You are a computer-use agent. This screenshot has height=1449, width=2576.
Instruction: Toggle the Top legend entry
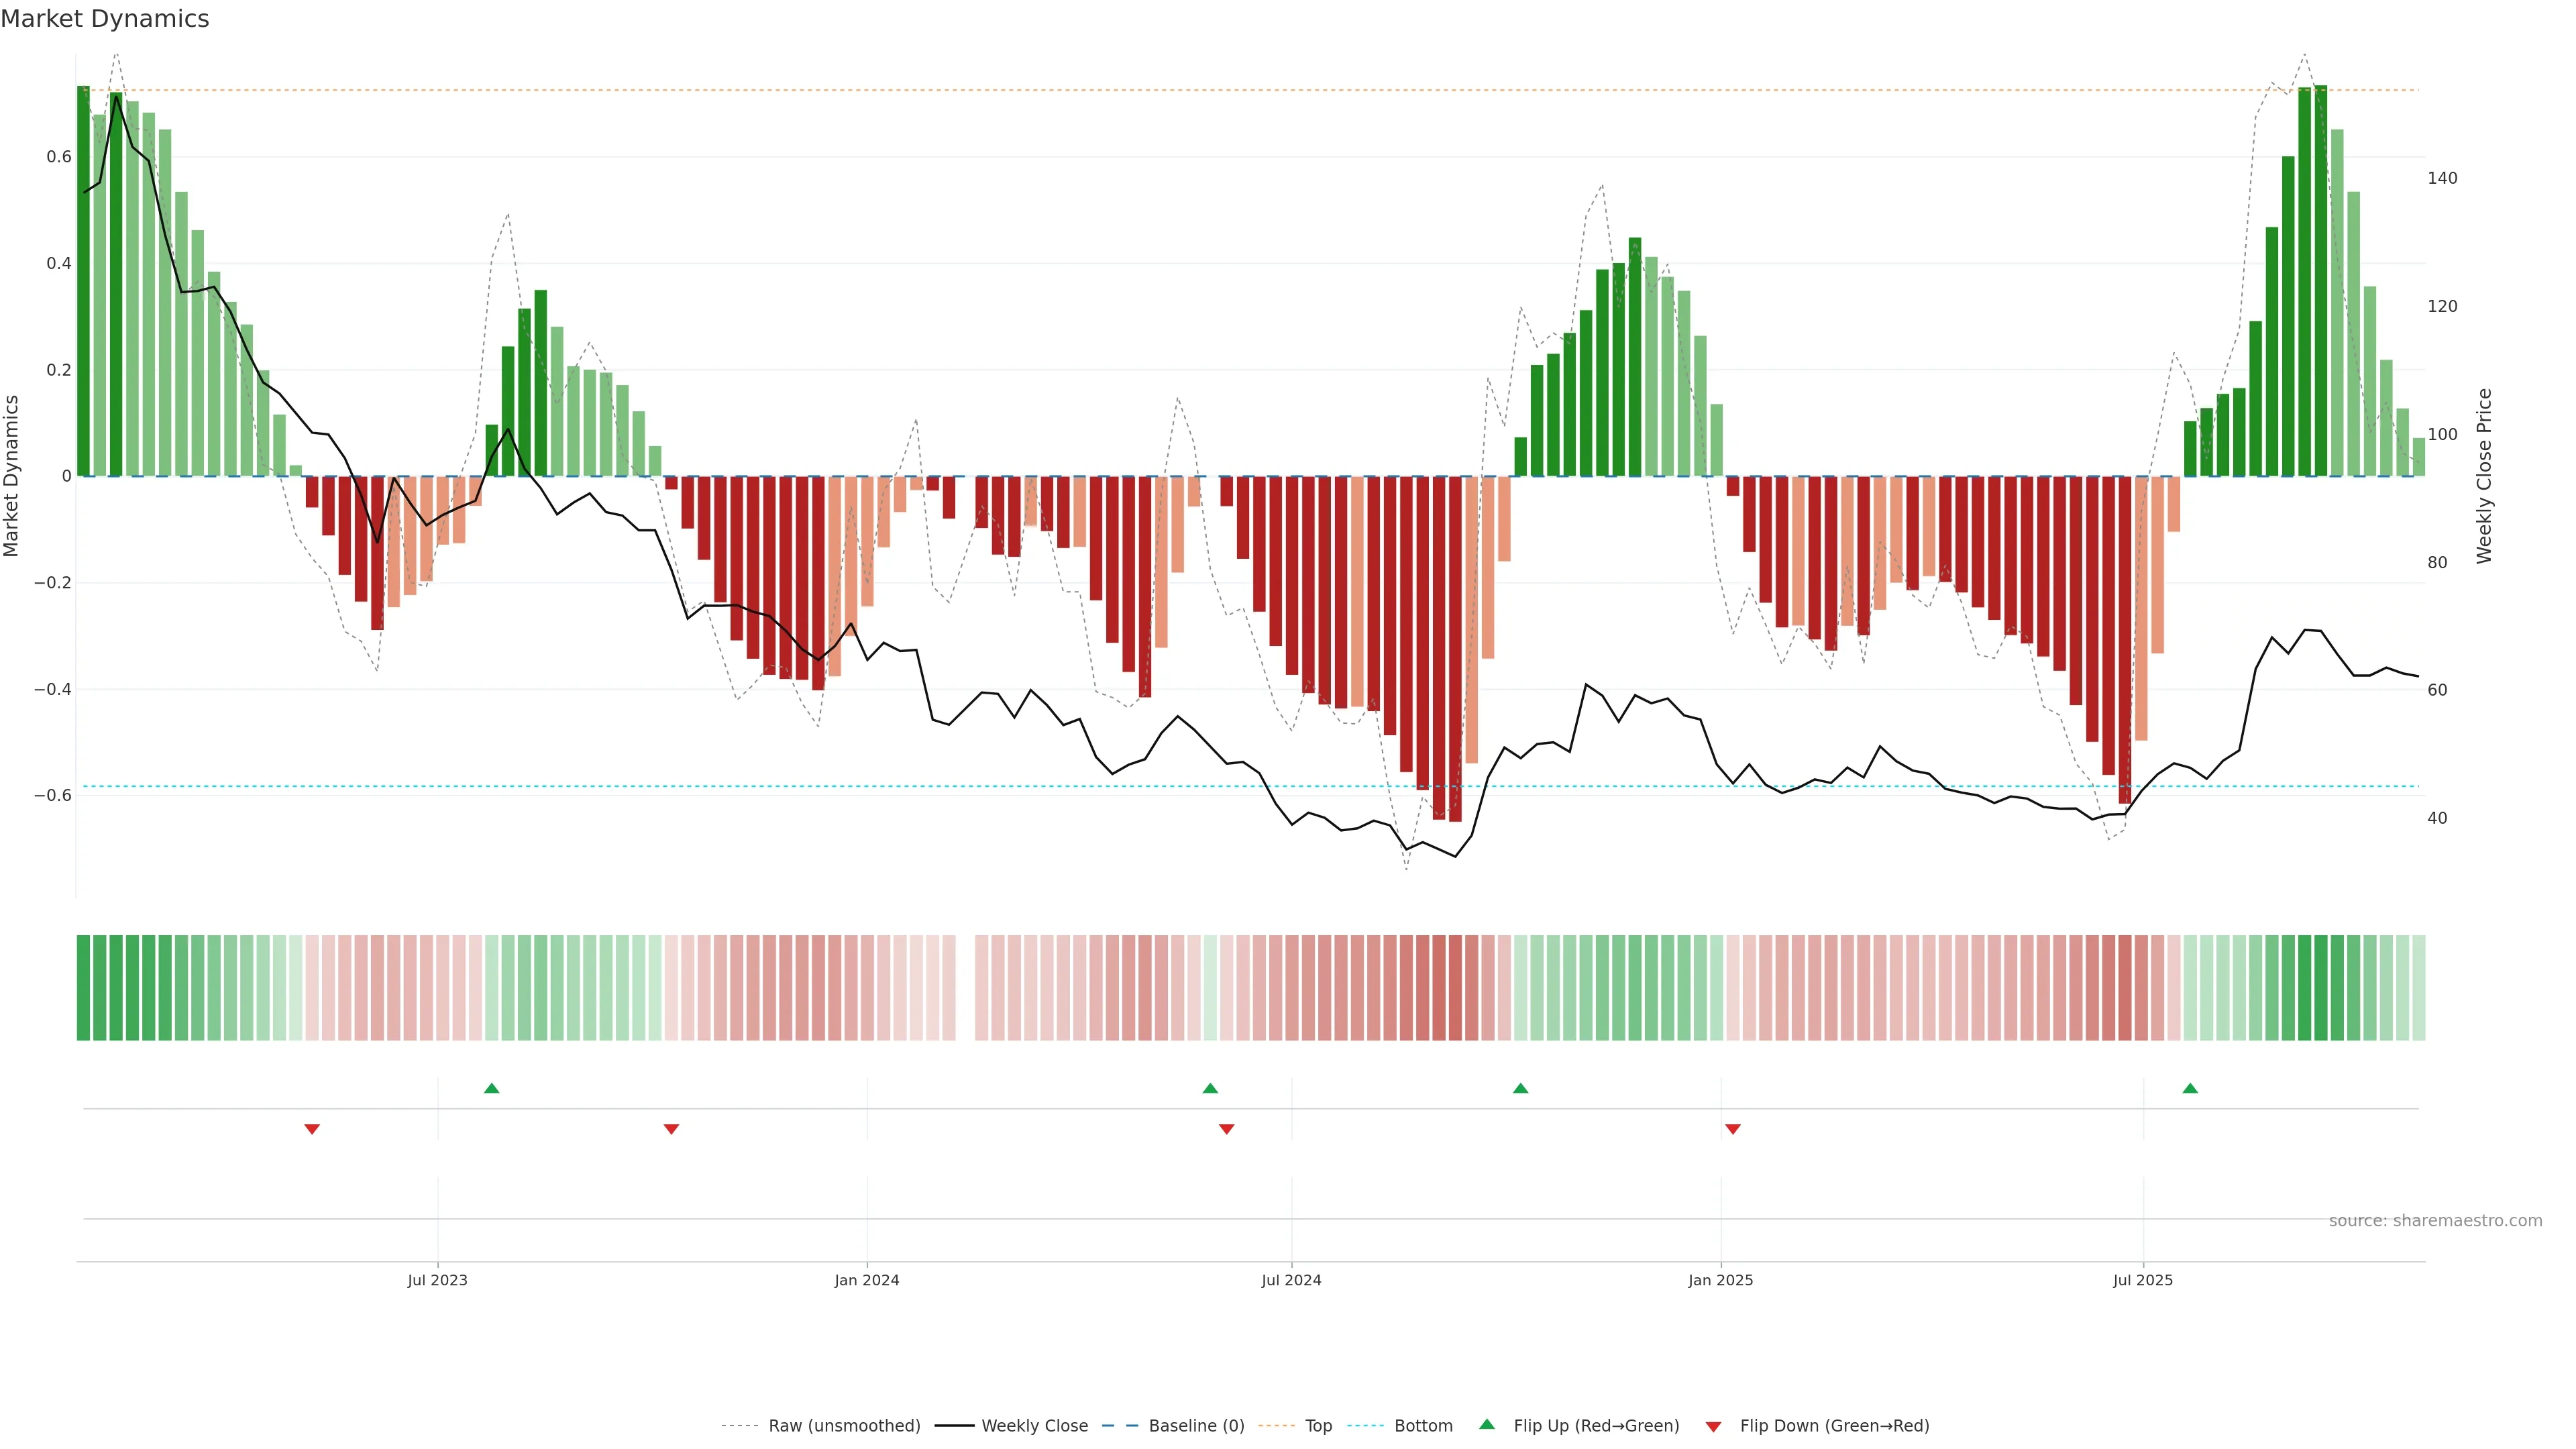click(x=1318, y=1426)
